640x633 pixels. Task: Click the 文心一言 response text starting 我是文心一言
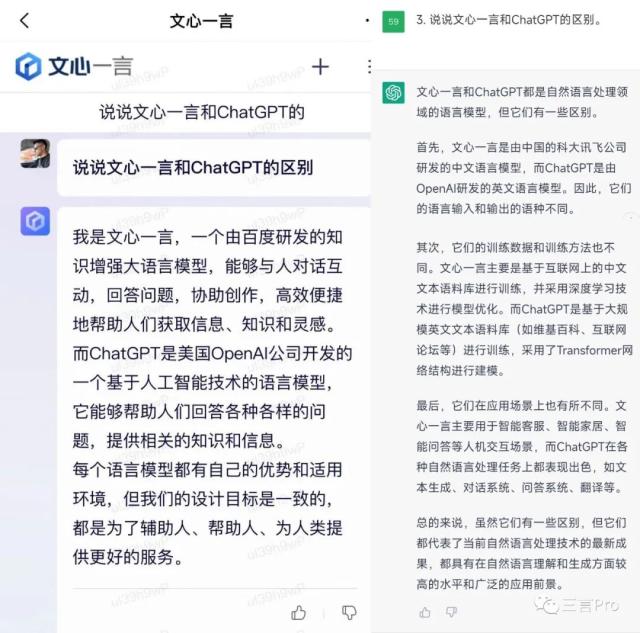point(212,397)
